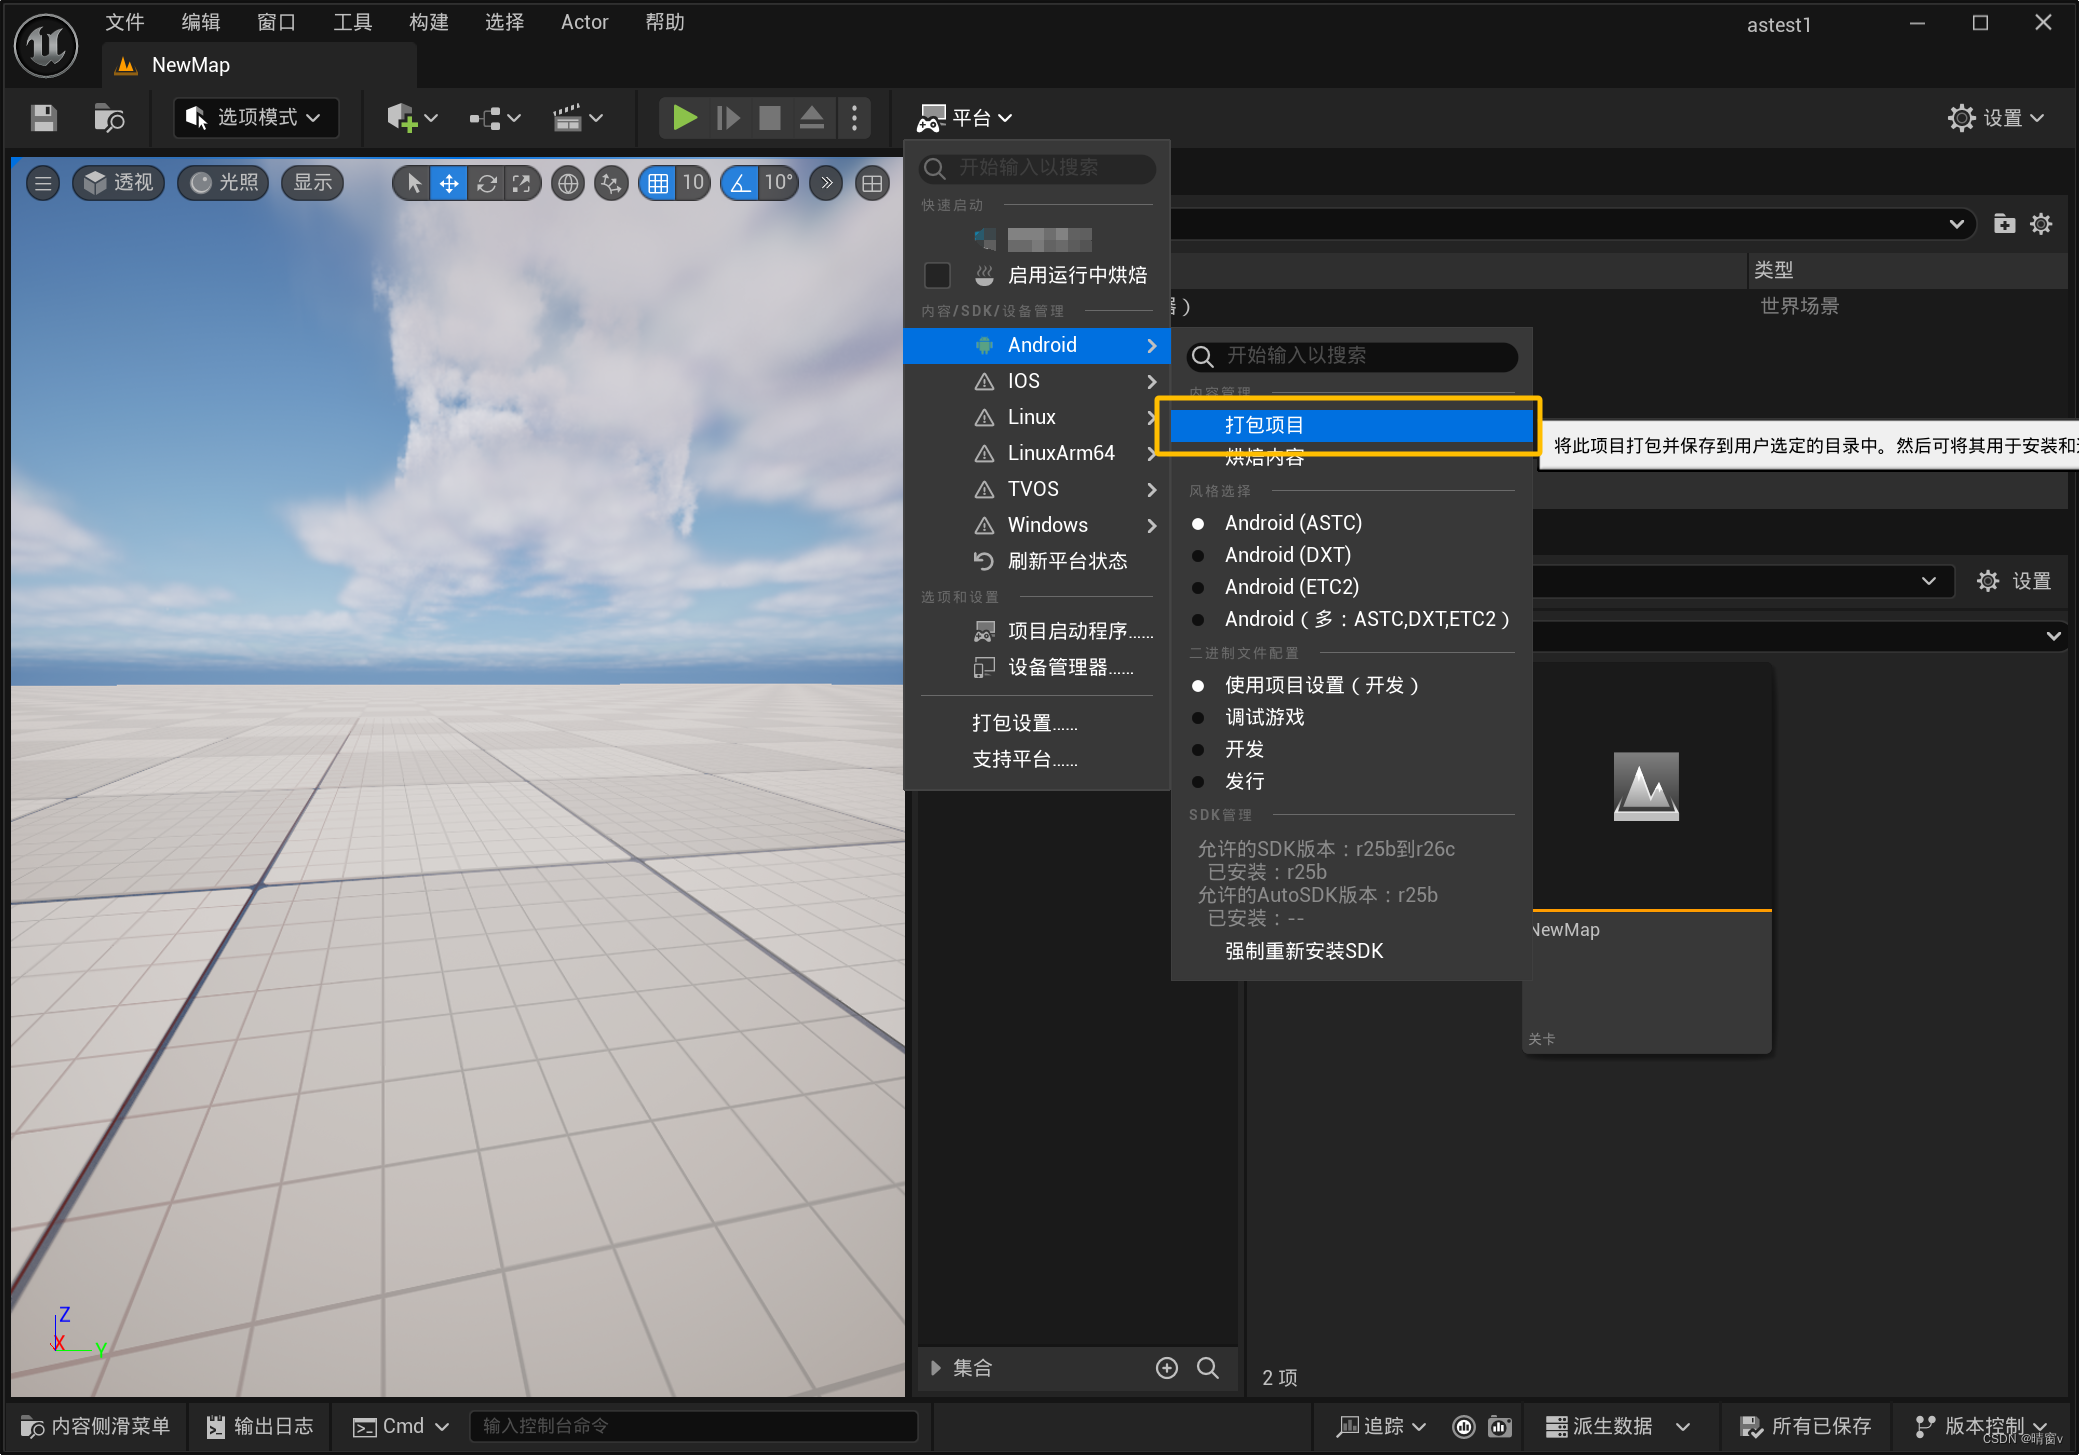
Task: Select the Android (ETC2) texture format
Action: 1291,587
